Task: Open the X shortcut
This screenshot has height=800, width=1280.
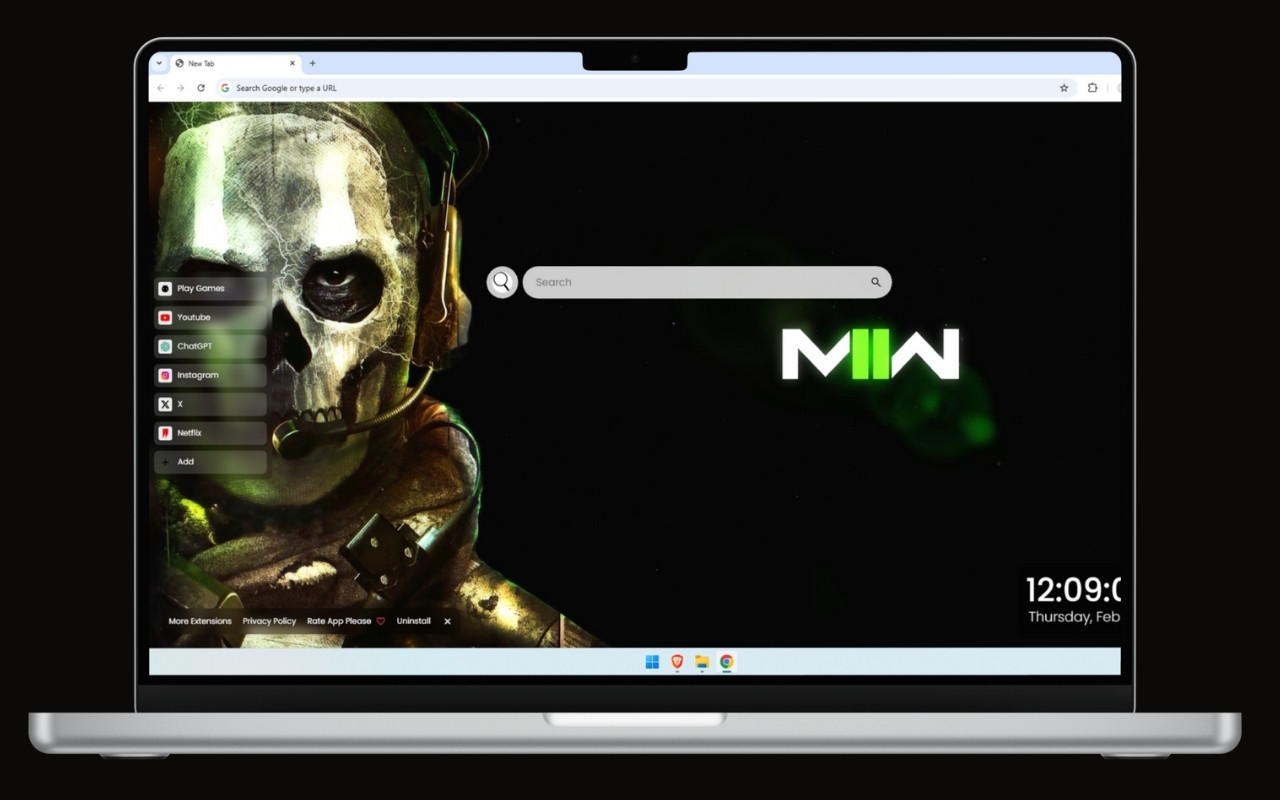Action: click(210, 404)
